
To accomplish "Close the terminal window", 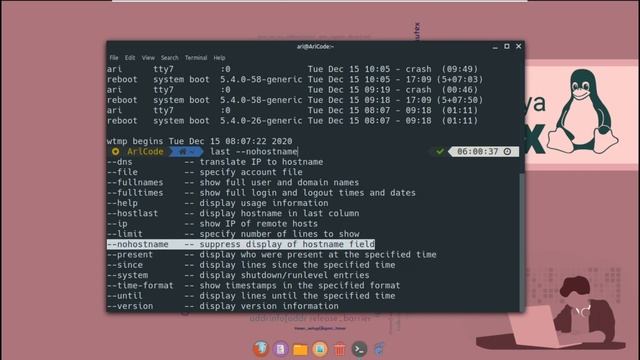I will (519, 47).
